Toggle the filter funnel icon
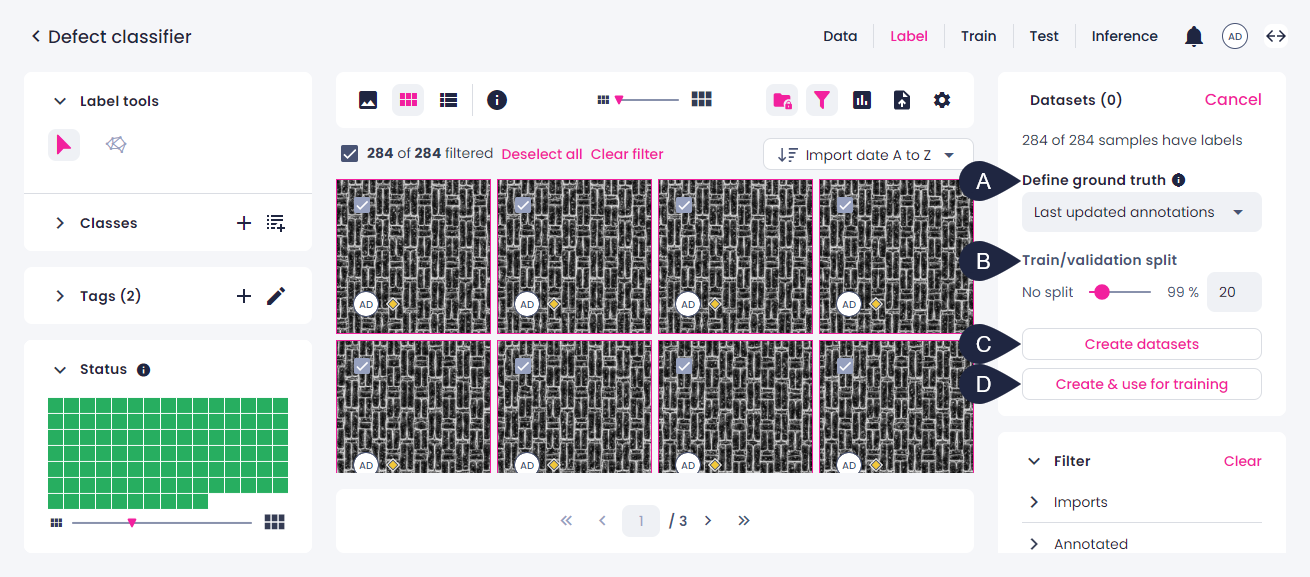Image resolution: width=1310 pixels, height=577 pixels. tap(822, 100)
